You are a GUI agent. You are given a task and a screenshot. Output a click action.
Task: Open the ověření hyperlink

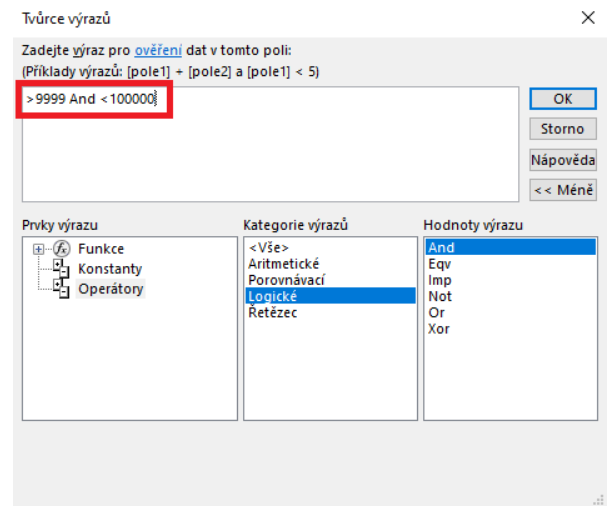(156, 50)
